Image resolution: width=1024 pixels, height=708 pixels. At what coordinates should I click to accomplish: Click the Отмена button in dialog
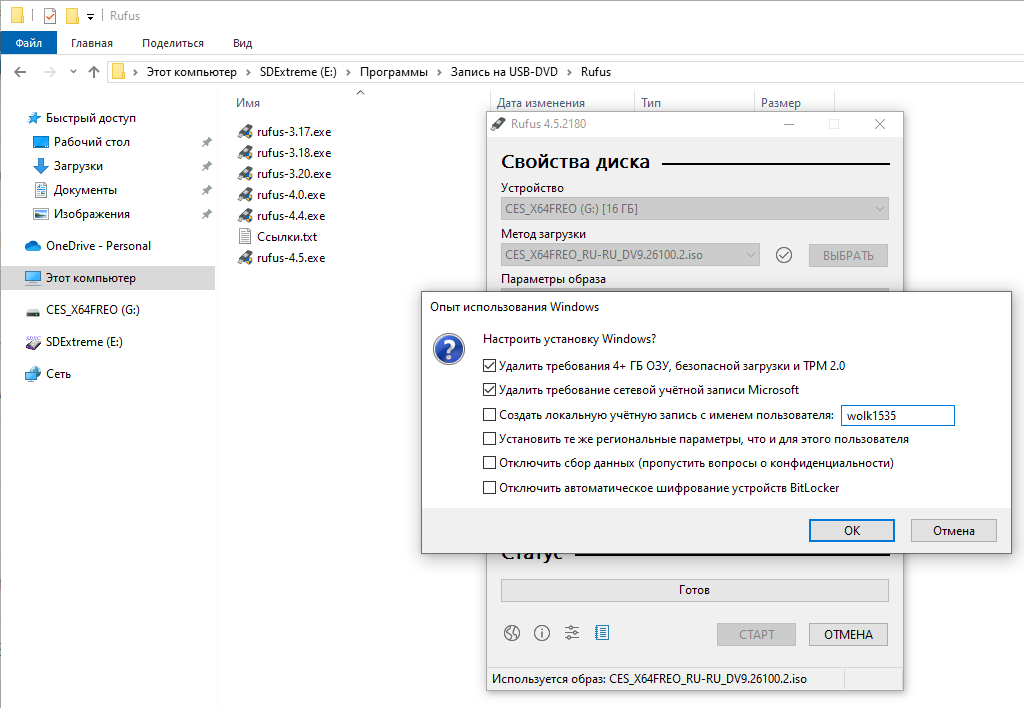pos(953,530)
